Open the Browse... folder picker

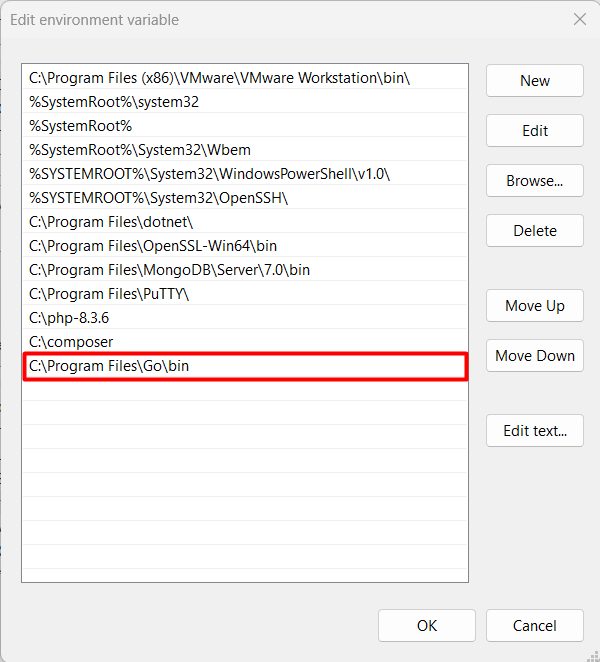tap(535, 181)
